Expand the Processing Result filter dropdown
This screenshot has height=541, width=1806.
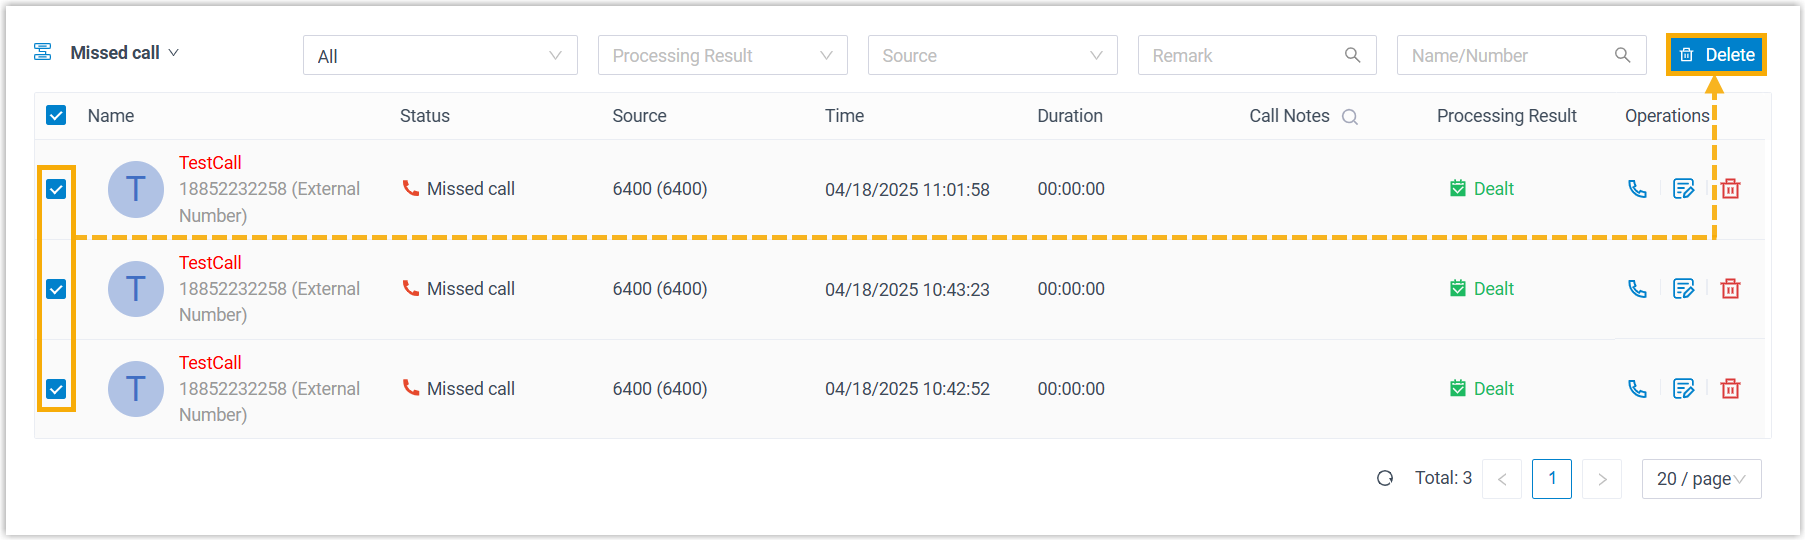(722, 56)
